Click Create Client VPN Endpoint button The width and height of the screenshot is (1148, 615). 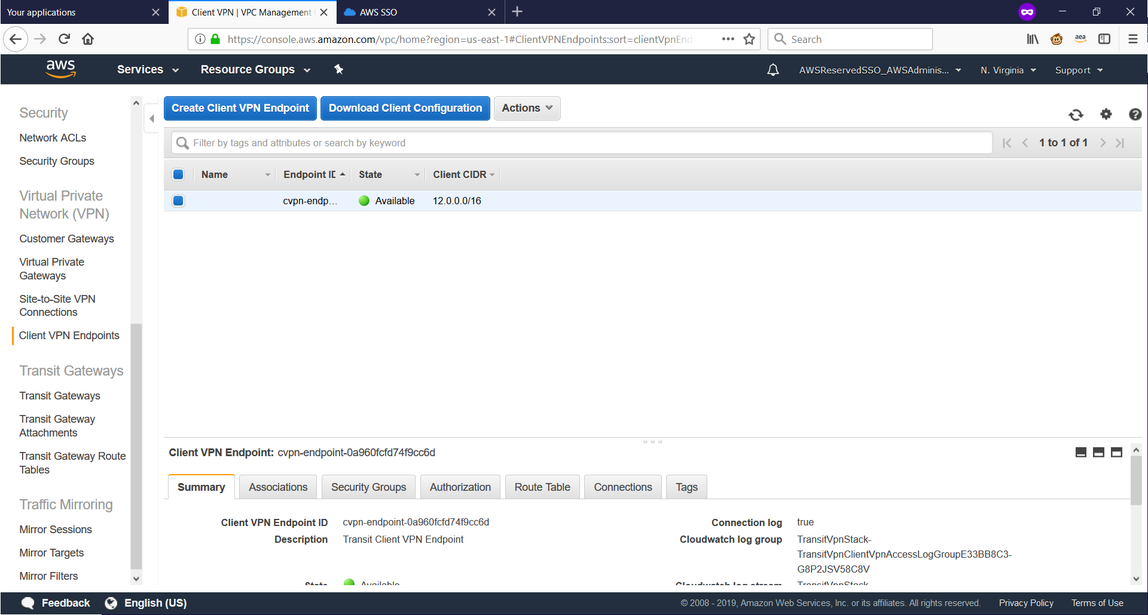coord(240,108)
